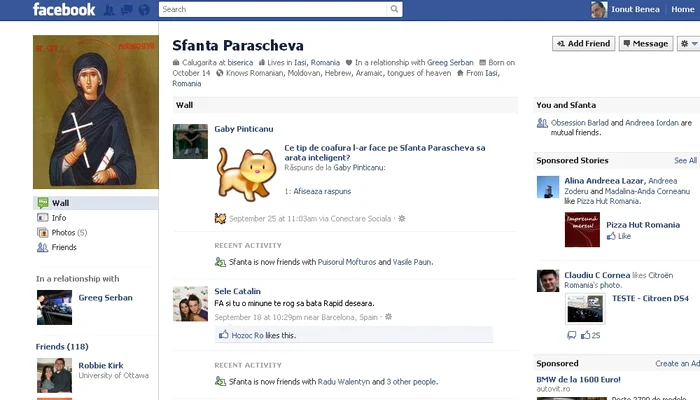Click gear icon on Gaby Pinticanu's post
Viewport: 700px width, 400px height.
click(x=402, y=218)
